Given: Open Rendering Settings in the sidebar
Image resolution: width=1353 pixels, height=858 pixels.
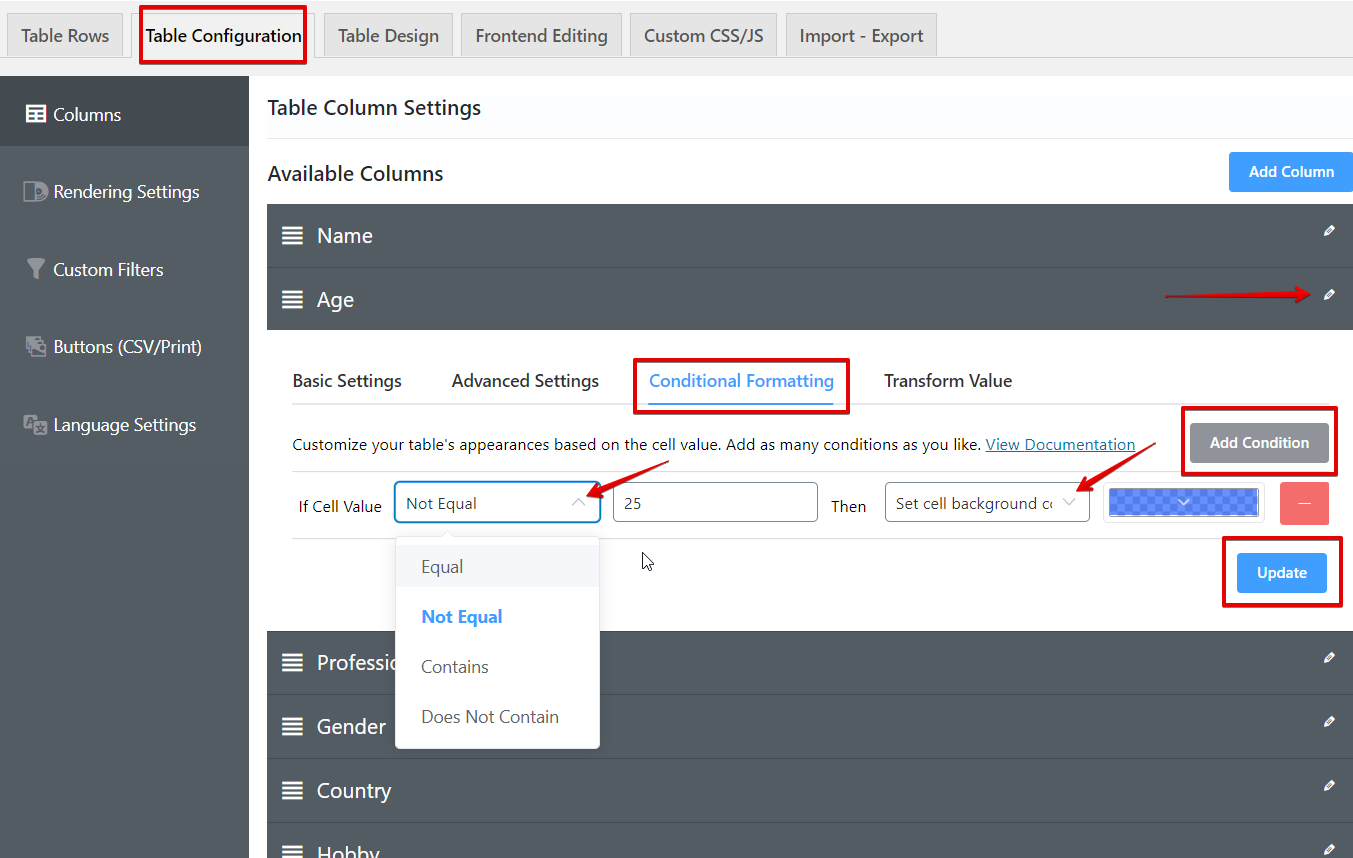Looking at the screenshot, I should pyautogui.click(x=124, y=192).
